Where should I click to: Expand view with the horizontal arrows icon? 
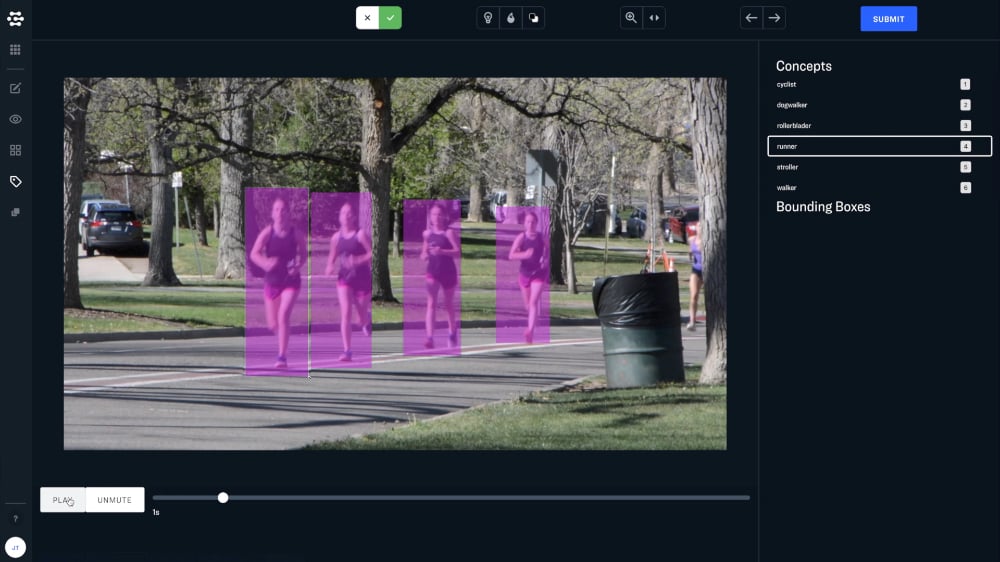(x=654, y=18)
